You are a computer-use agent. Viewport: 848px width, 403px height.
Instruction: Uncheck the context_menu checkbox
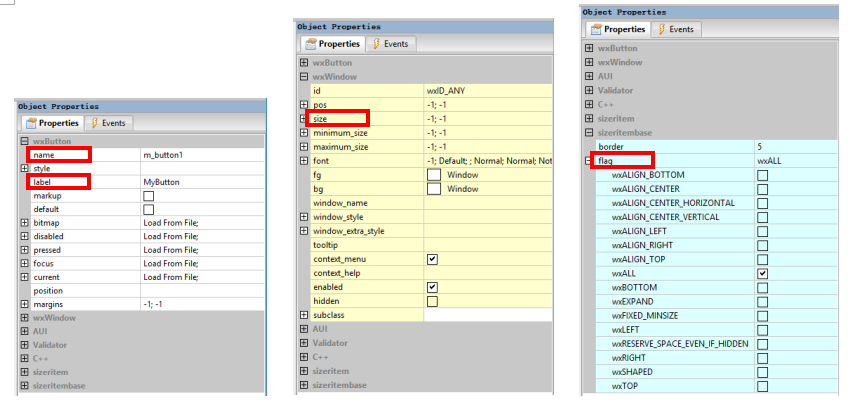433,259
